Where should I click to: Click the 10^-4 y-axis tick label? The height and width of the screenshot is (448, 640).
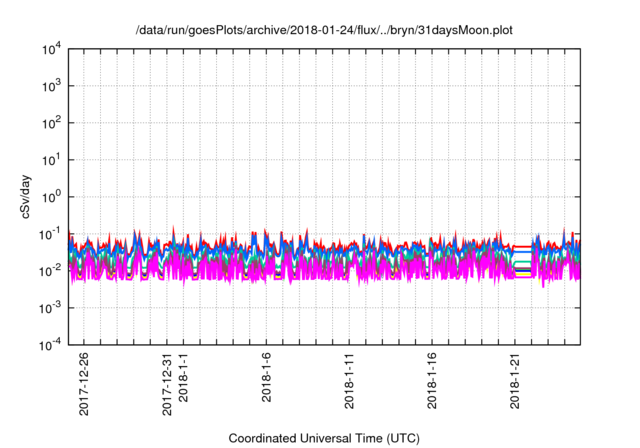pyautogui.click(x=50, y=345)
